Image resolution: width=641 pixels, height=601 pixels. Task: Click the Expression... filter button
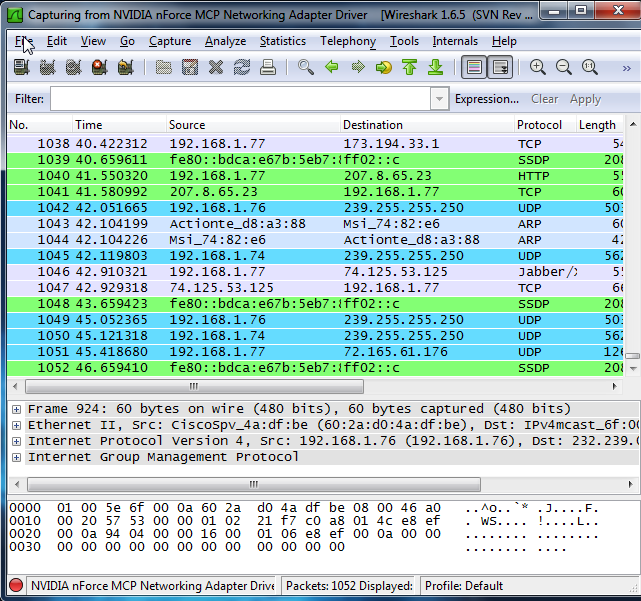pos(487,99)
